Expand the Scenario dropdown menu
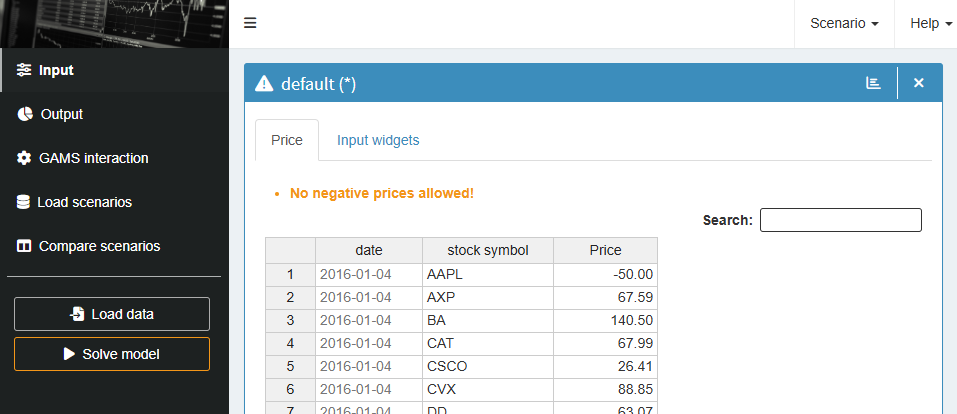This screenshot has width=957, height=414. (x=844, y=23)
